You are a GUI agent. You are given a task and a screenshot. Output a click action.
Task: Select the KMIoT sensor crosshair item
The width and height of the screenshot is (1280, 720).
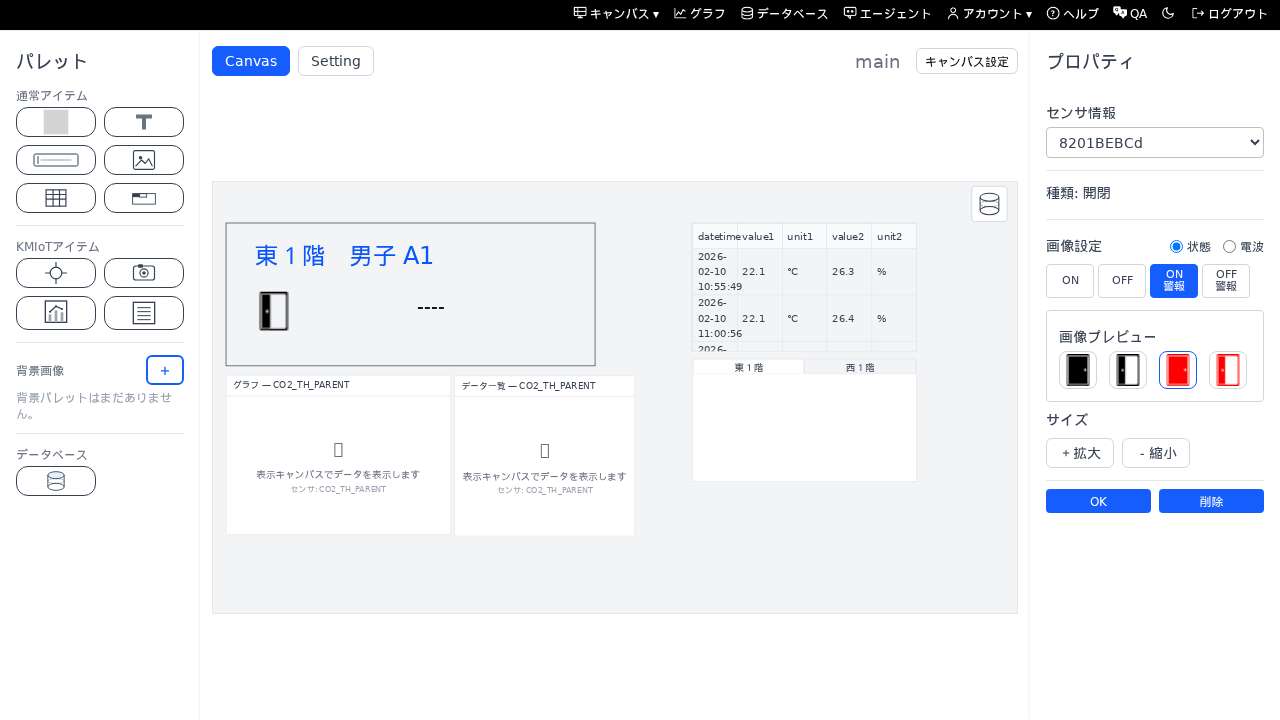(56, 273)
